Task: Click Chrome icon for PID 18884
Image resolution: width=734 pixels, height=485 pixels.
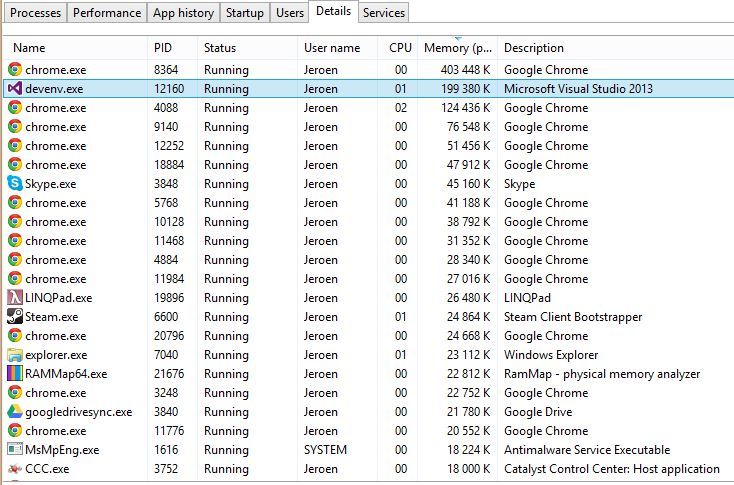Action: click(x=15, y=165)
